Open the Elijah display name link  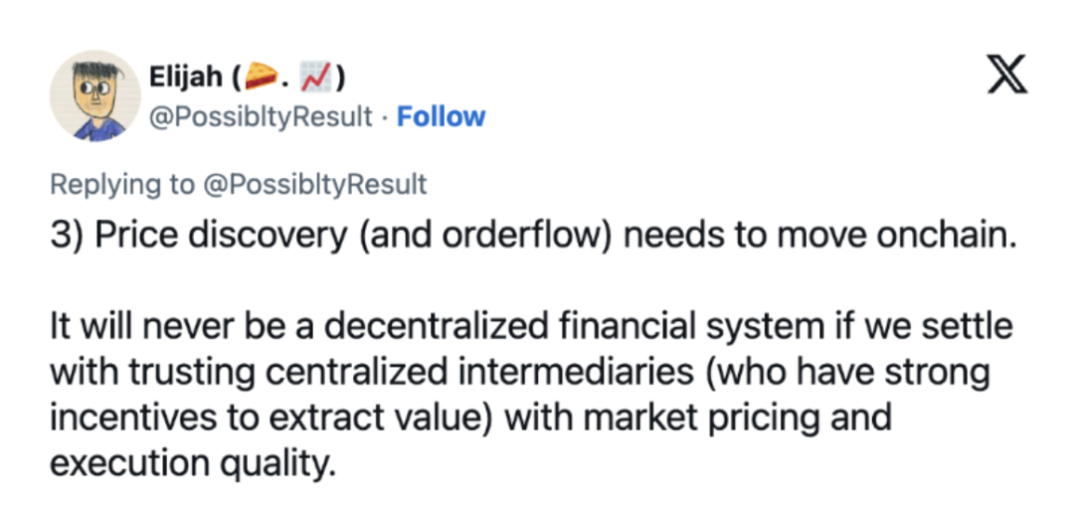[x=186, y=77]
